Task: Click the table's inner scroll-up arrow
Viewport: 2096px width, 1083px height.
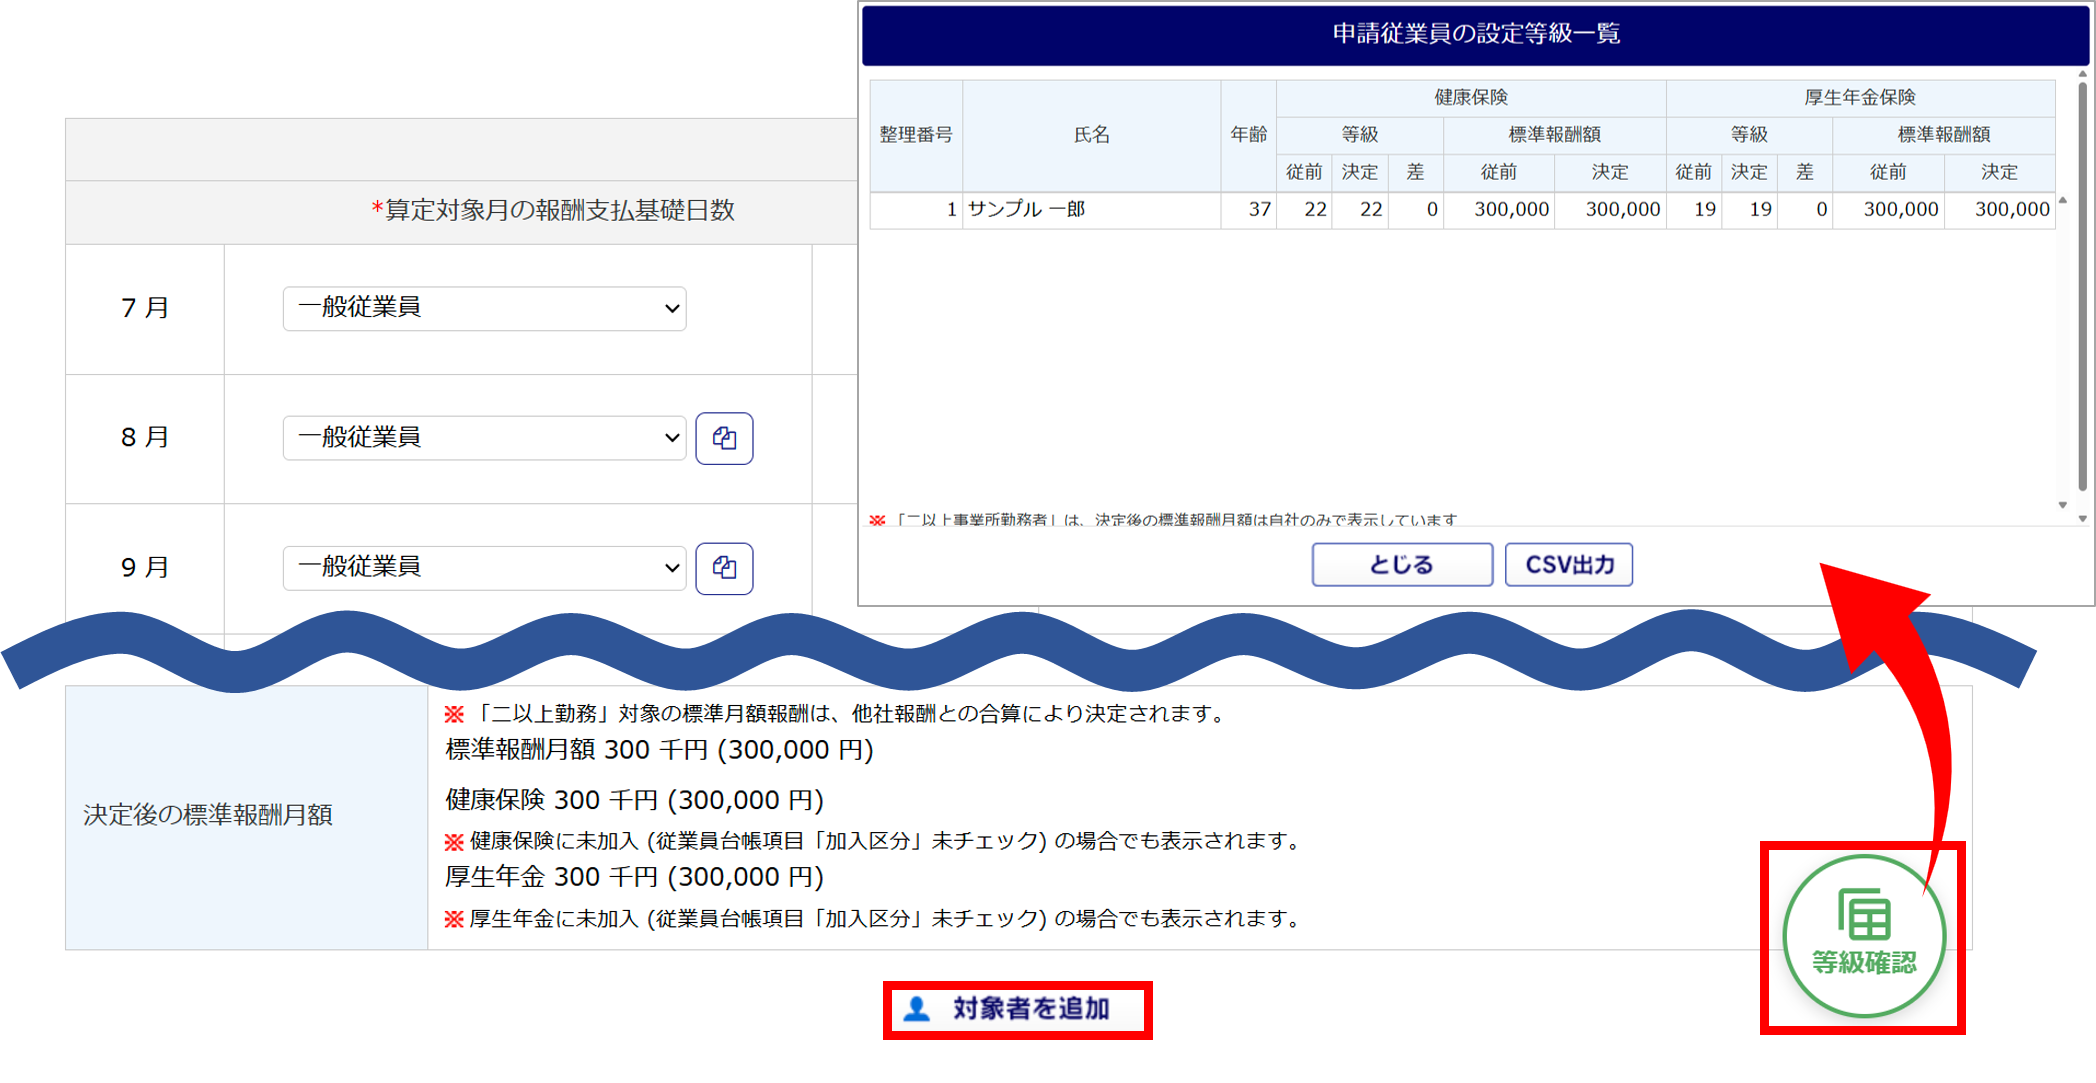Action: [2063, 201]
